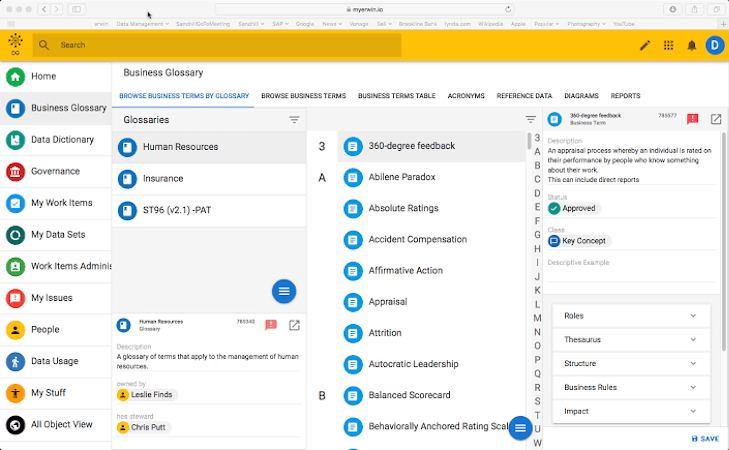Switch to Reports tab

click(625, 96)
